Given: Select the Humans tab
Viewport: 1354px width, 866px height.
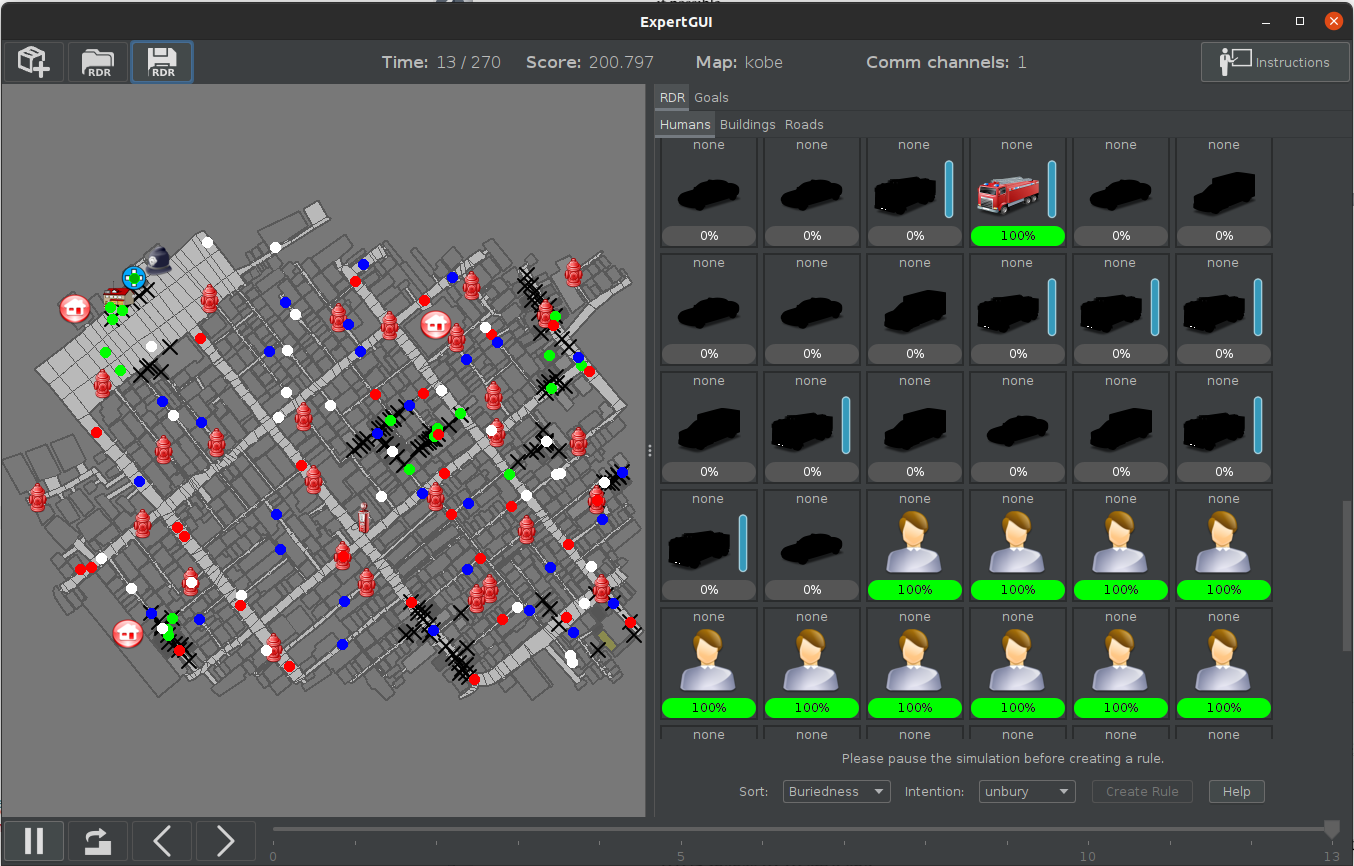Looking at the screenshot, I should (x=685, y=124).
